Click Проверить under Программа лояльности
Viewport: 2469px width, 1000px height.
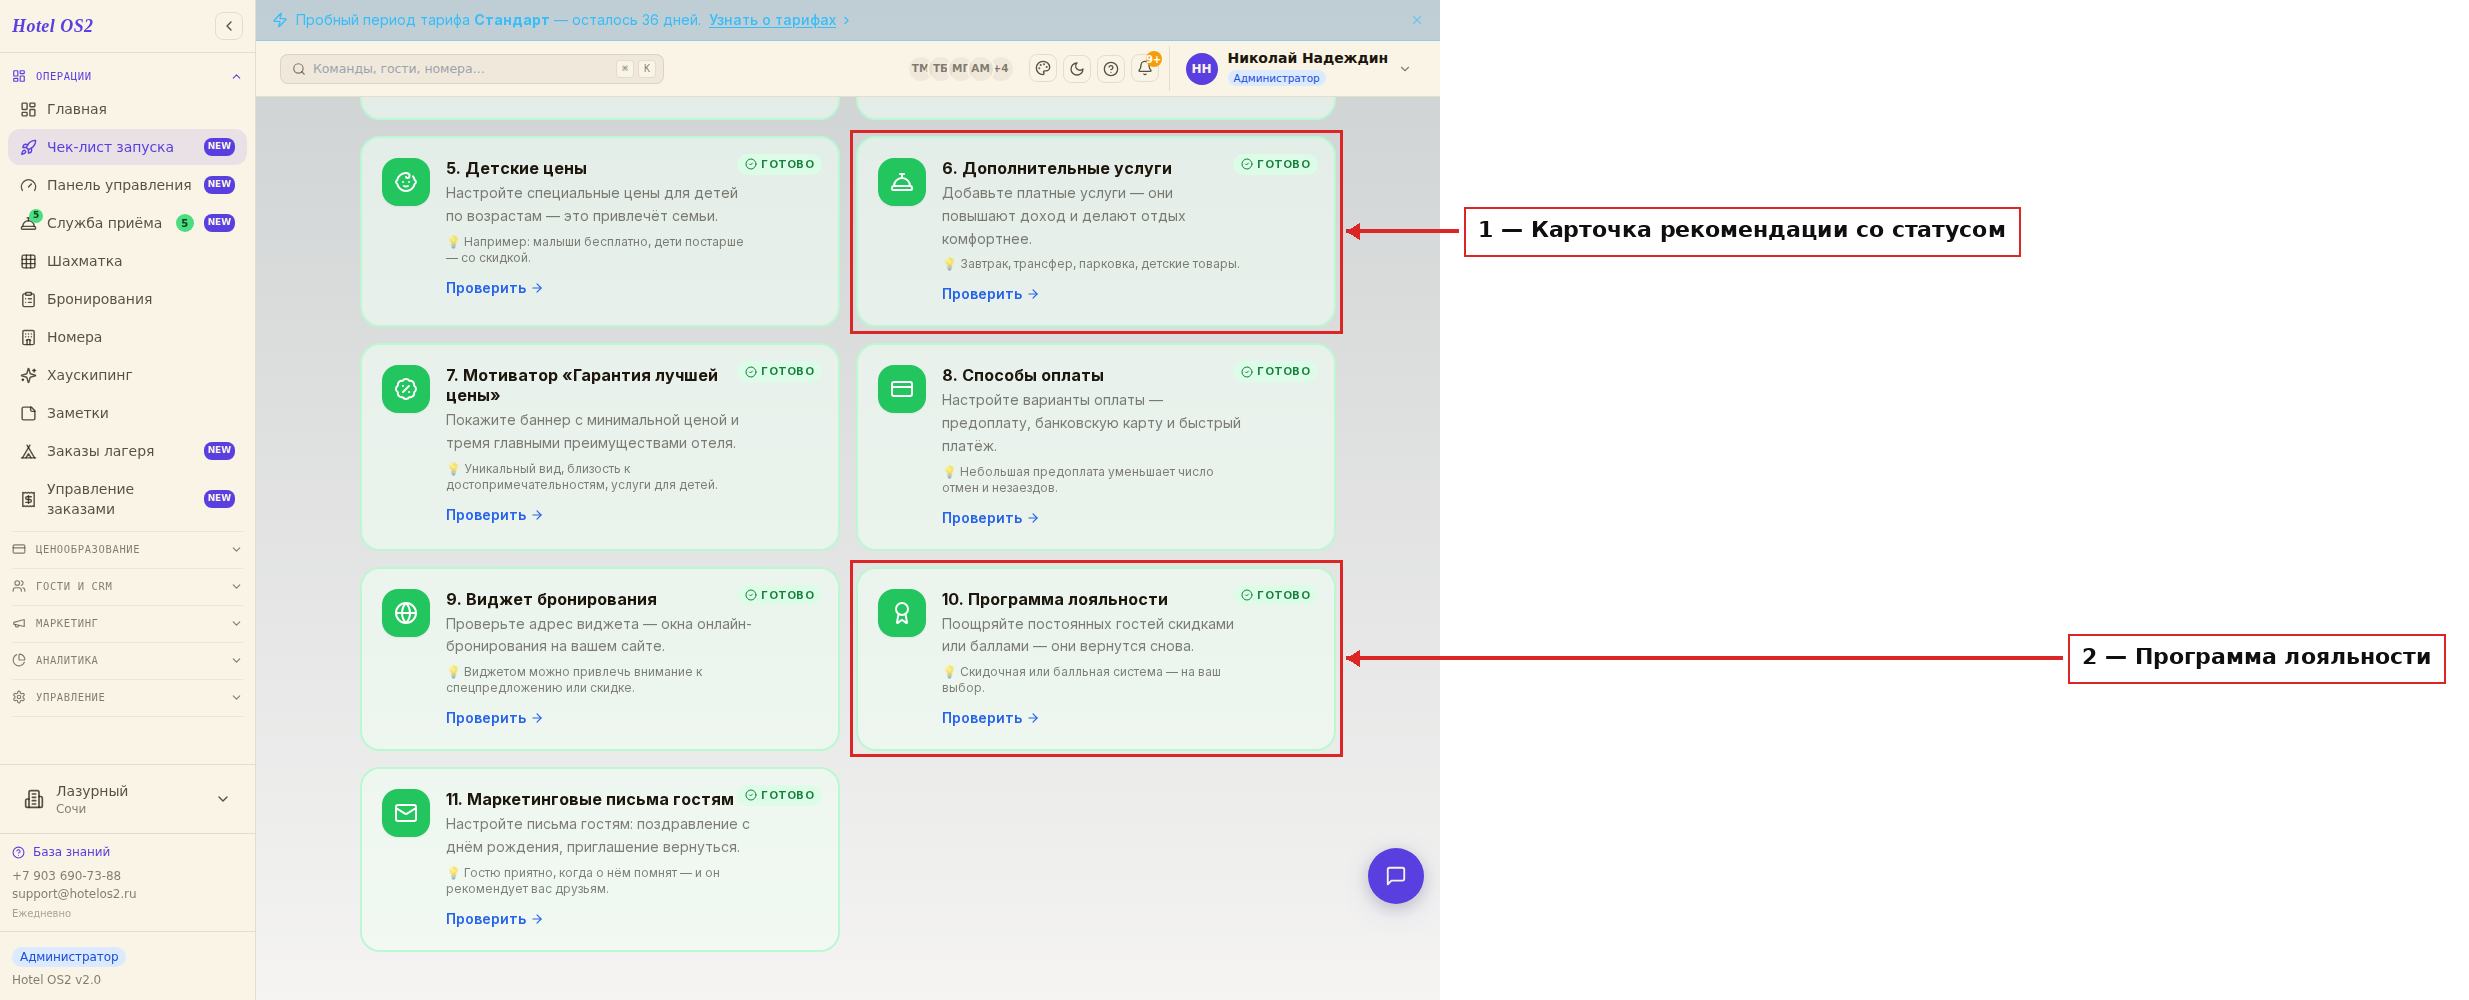[x=990, y=718]
